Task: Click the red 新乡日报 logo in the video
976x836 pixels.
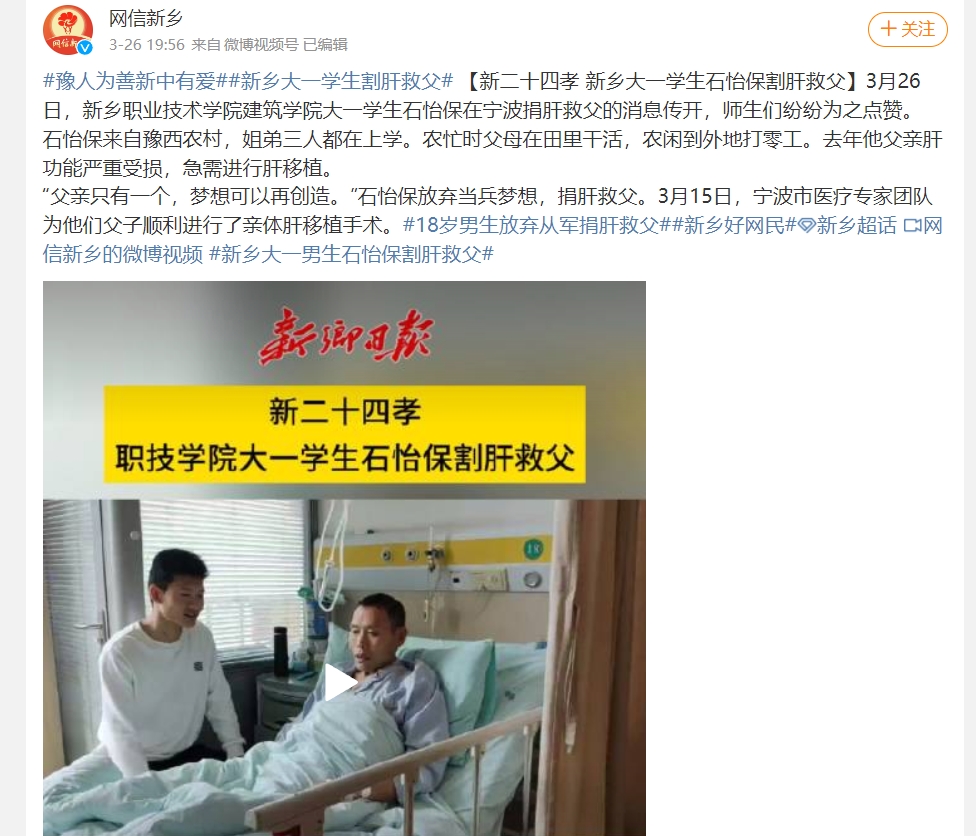Action: 346,337
